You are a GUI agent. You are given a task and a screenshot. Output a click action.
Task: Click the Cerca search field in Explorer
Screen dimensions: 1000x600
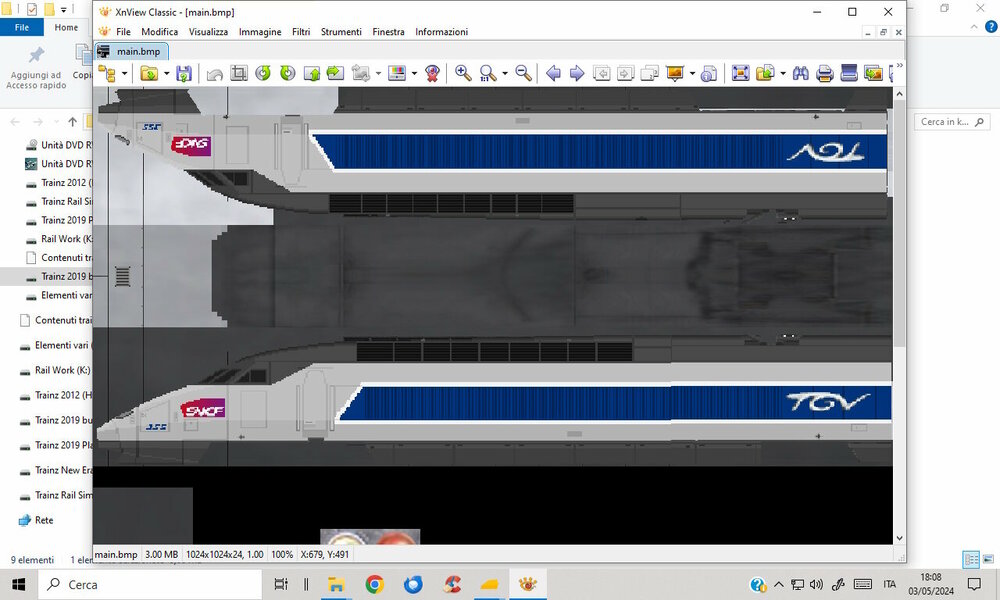[953, 122]
